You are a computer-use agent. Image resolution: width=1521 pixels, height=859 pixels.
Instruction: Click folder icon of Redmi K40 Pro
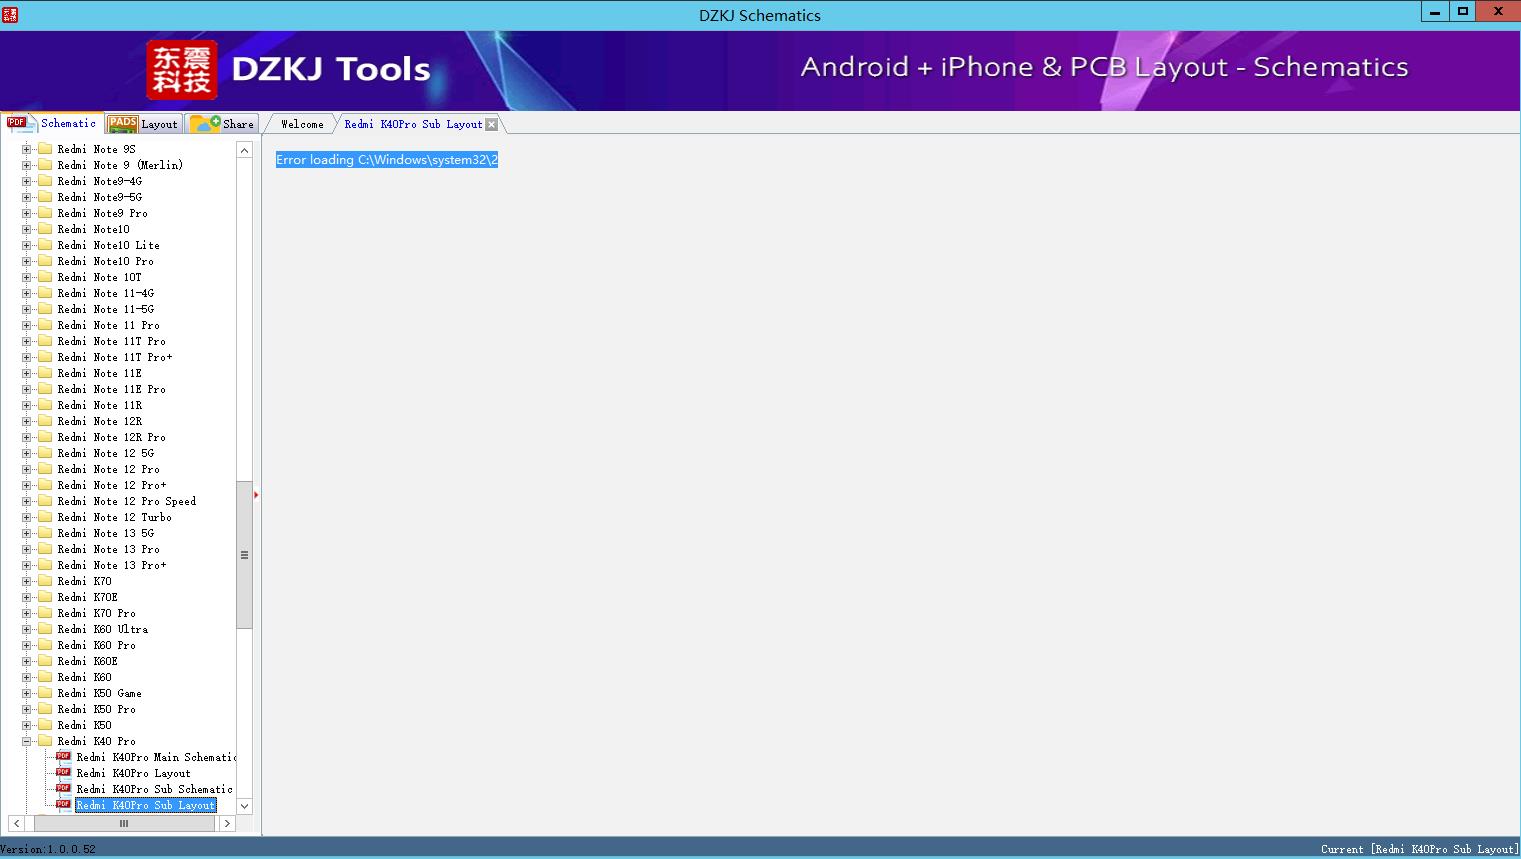tap(44, 741)
